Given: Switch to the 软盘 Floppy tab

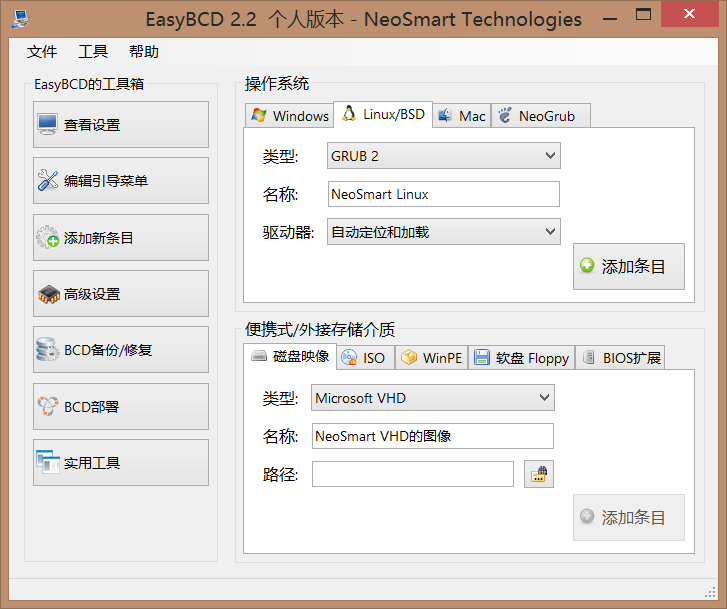Looking at the screenshot, I should (x=522, y=358).
